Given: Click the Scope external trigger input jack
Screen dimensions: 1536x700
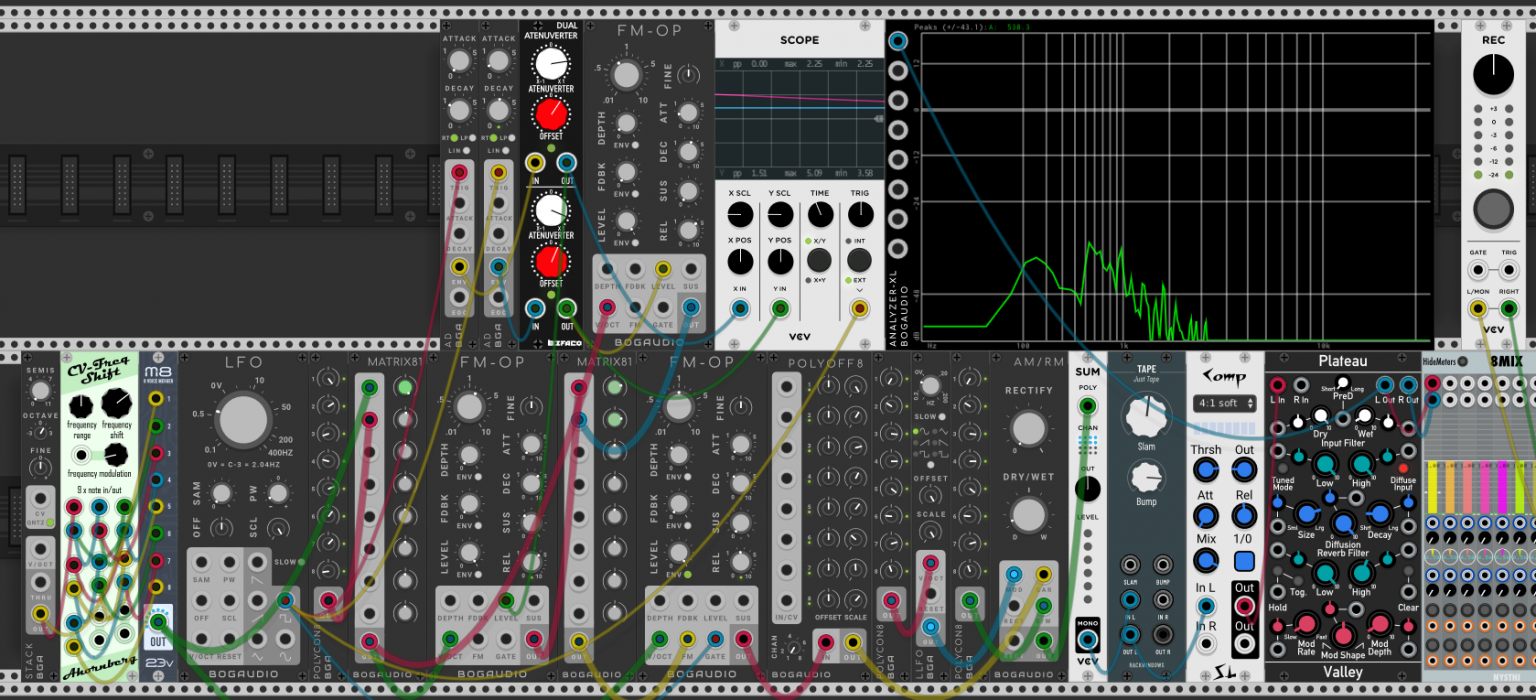Looking at the screenshot, I should (859, 308).
